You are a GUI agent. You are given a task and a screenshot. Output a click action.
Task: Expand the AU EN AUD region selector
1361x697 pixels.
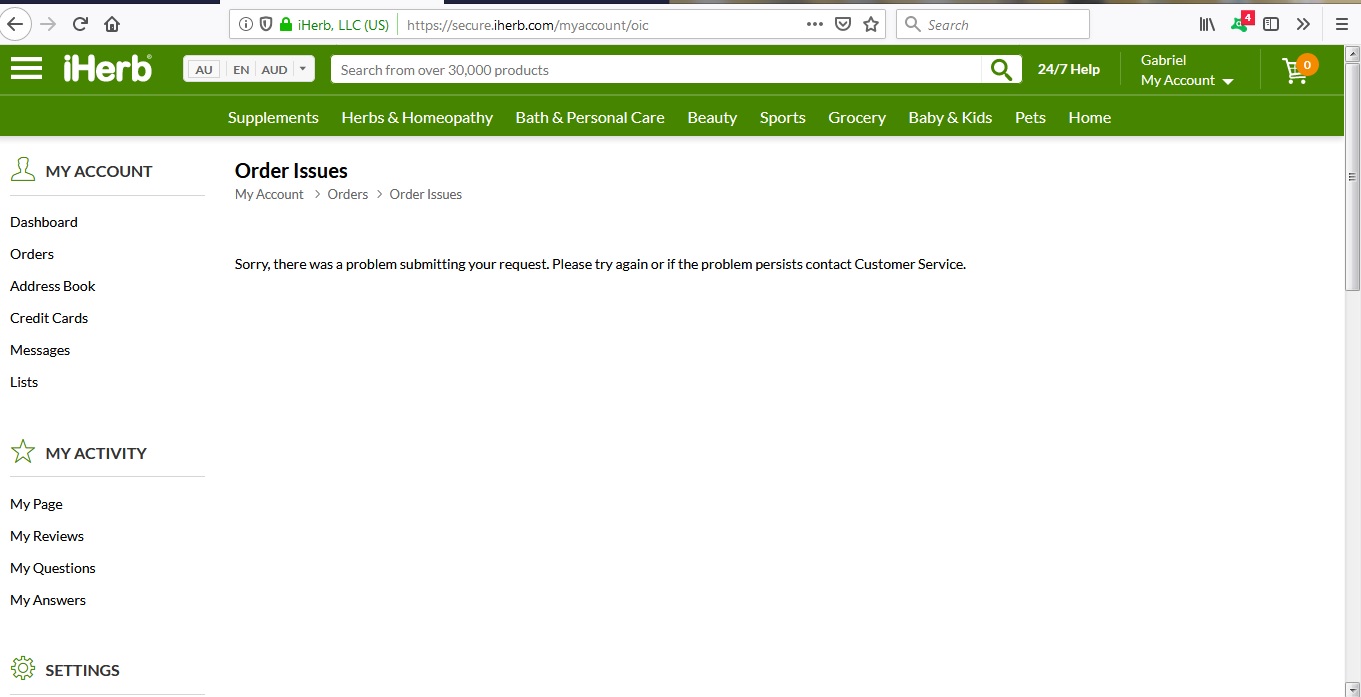pos(249,69)
